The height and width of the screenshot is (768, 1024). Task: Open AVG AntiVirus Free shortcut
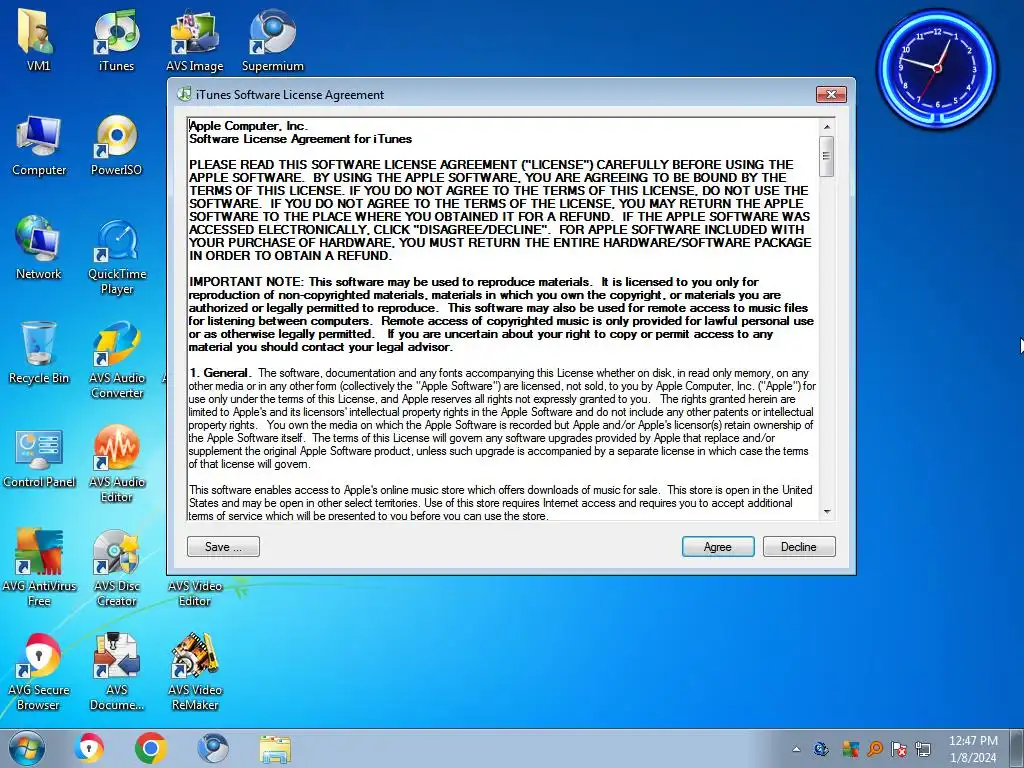click(39, 567)
